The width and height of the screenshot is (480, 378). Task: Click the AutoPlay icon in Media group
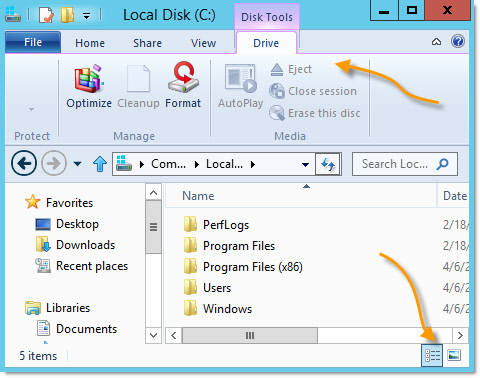(x=241, y=79)
